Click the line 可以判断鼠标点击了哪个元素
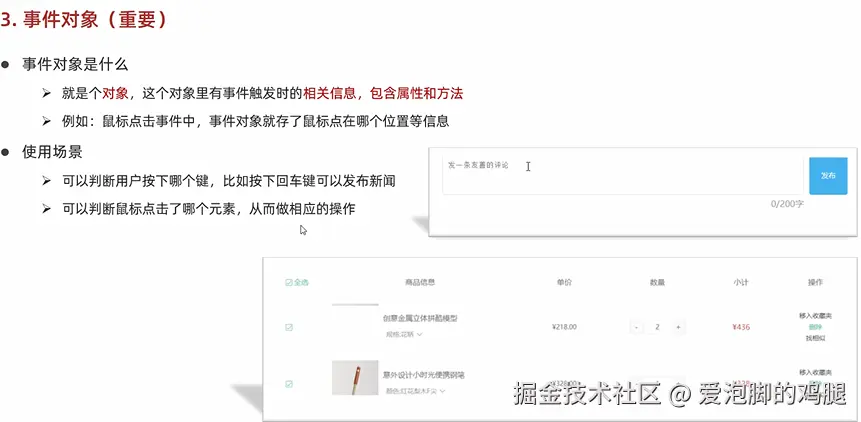This screenshot has width=861, height=422. [x=209, y=209]
